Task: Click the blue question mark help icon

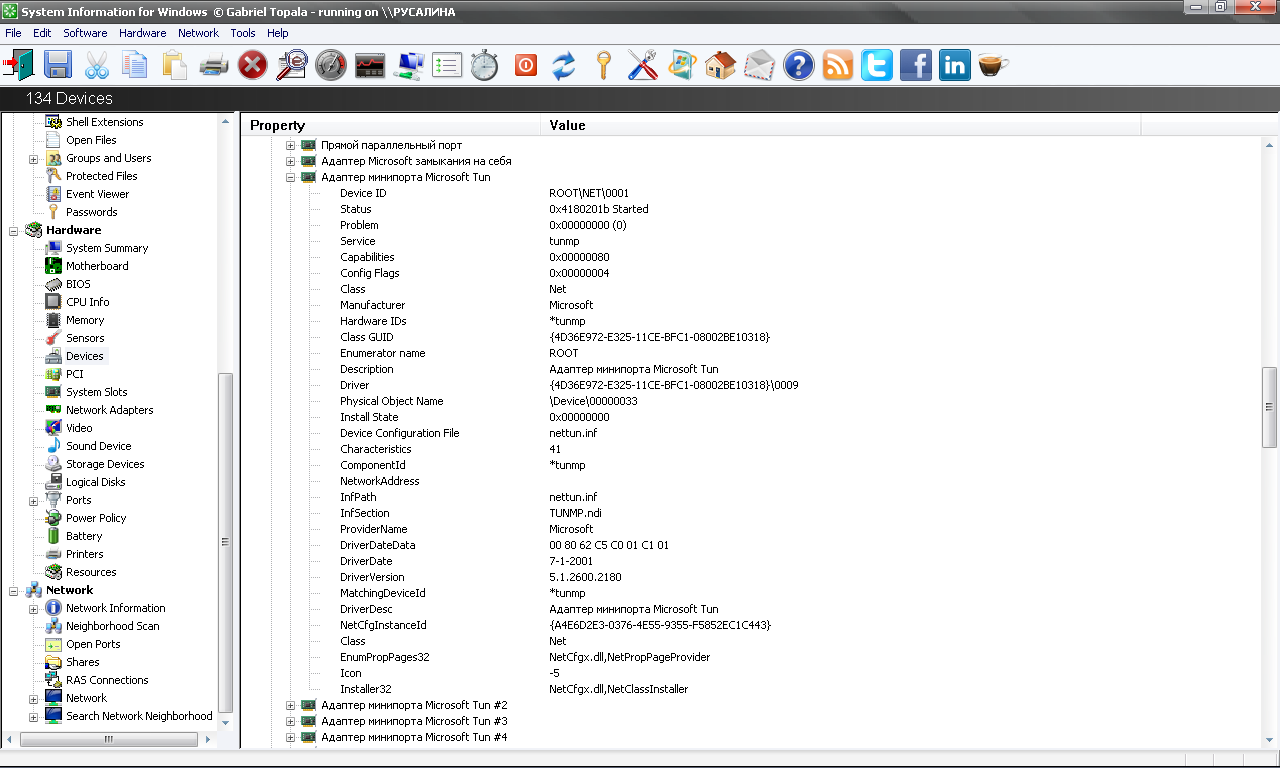Action: tap(798, 66)
